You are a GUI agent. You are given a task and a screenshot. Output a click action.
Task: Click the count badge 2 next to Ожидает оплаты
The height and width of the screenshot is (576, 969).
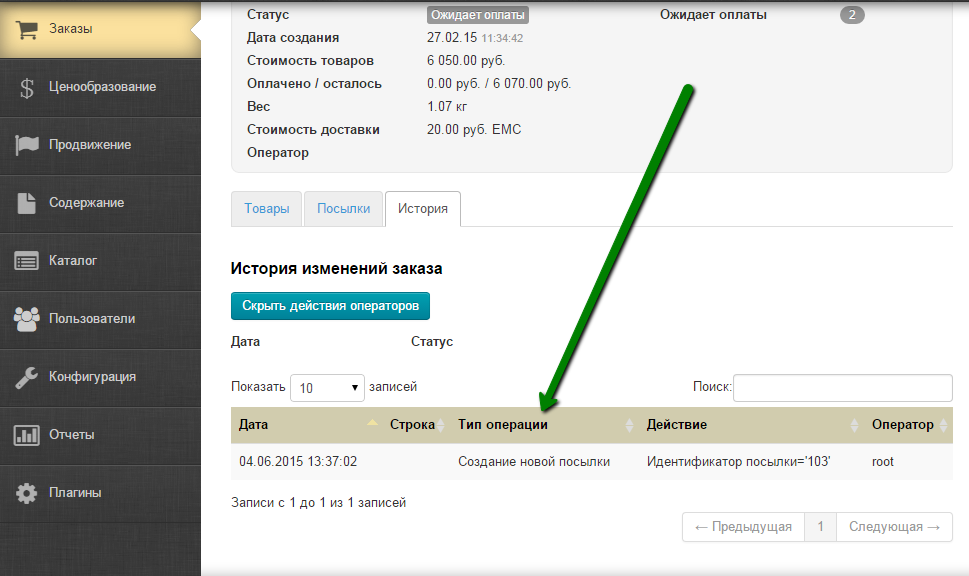point(852,15)
